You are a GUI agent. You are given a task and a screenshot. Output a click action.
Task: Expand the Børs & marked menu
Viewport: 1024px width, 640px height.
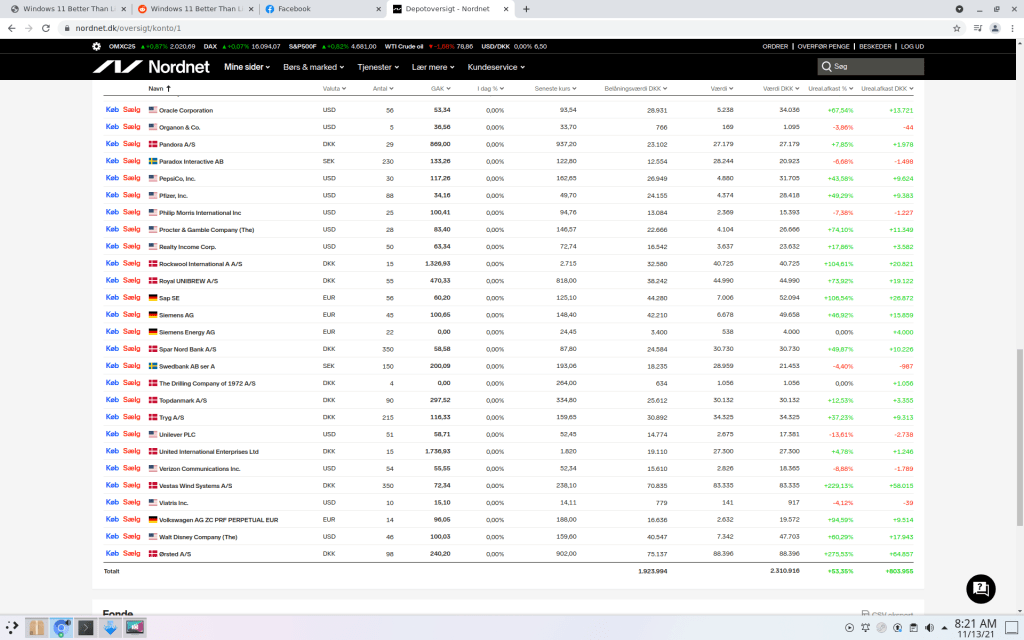pyautogui.click(x=313, y=67)
